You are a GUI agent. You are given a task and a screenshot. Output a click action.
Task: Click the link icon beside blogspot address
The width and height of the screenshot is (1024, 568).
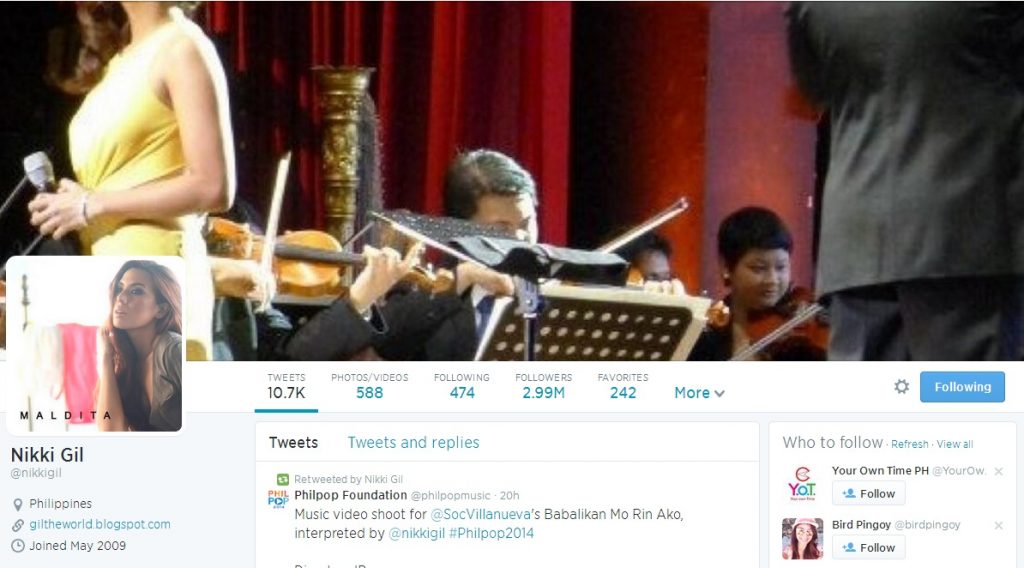click(x=18, y=525)
